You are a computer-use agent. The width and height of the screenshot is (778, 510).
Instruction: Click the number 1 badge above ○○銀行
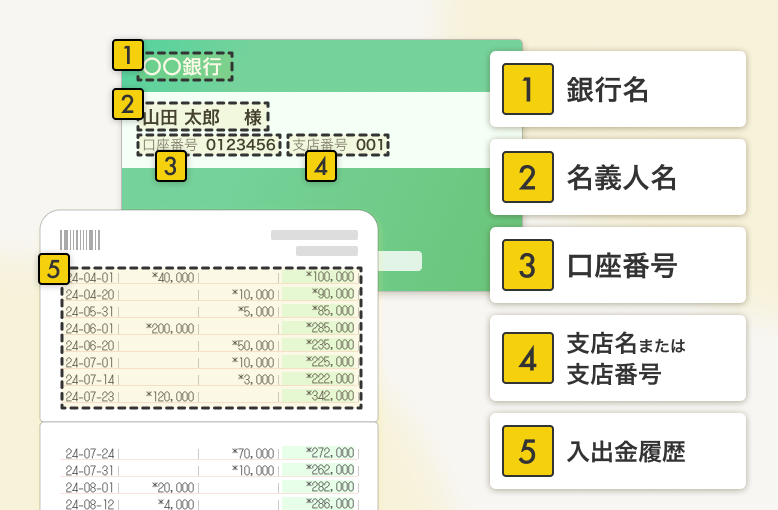[x=127, y=54]
